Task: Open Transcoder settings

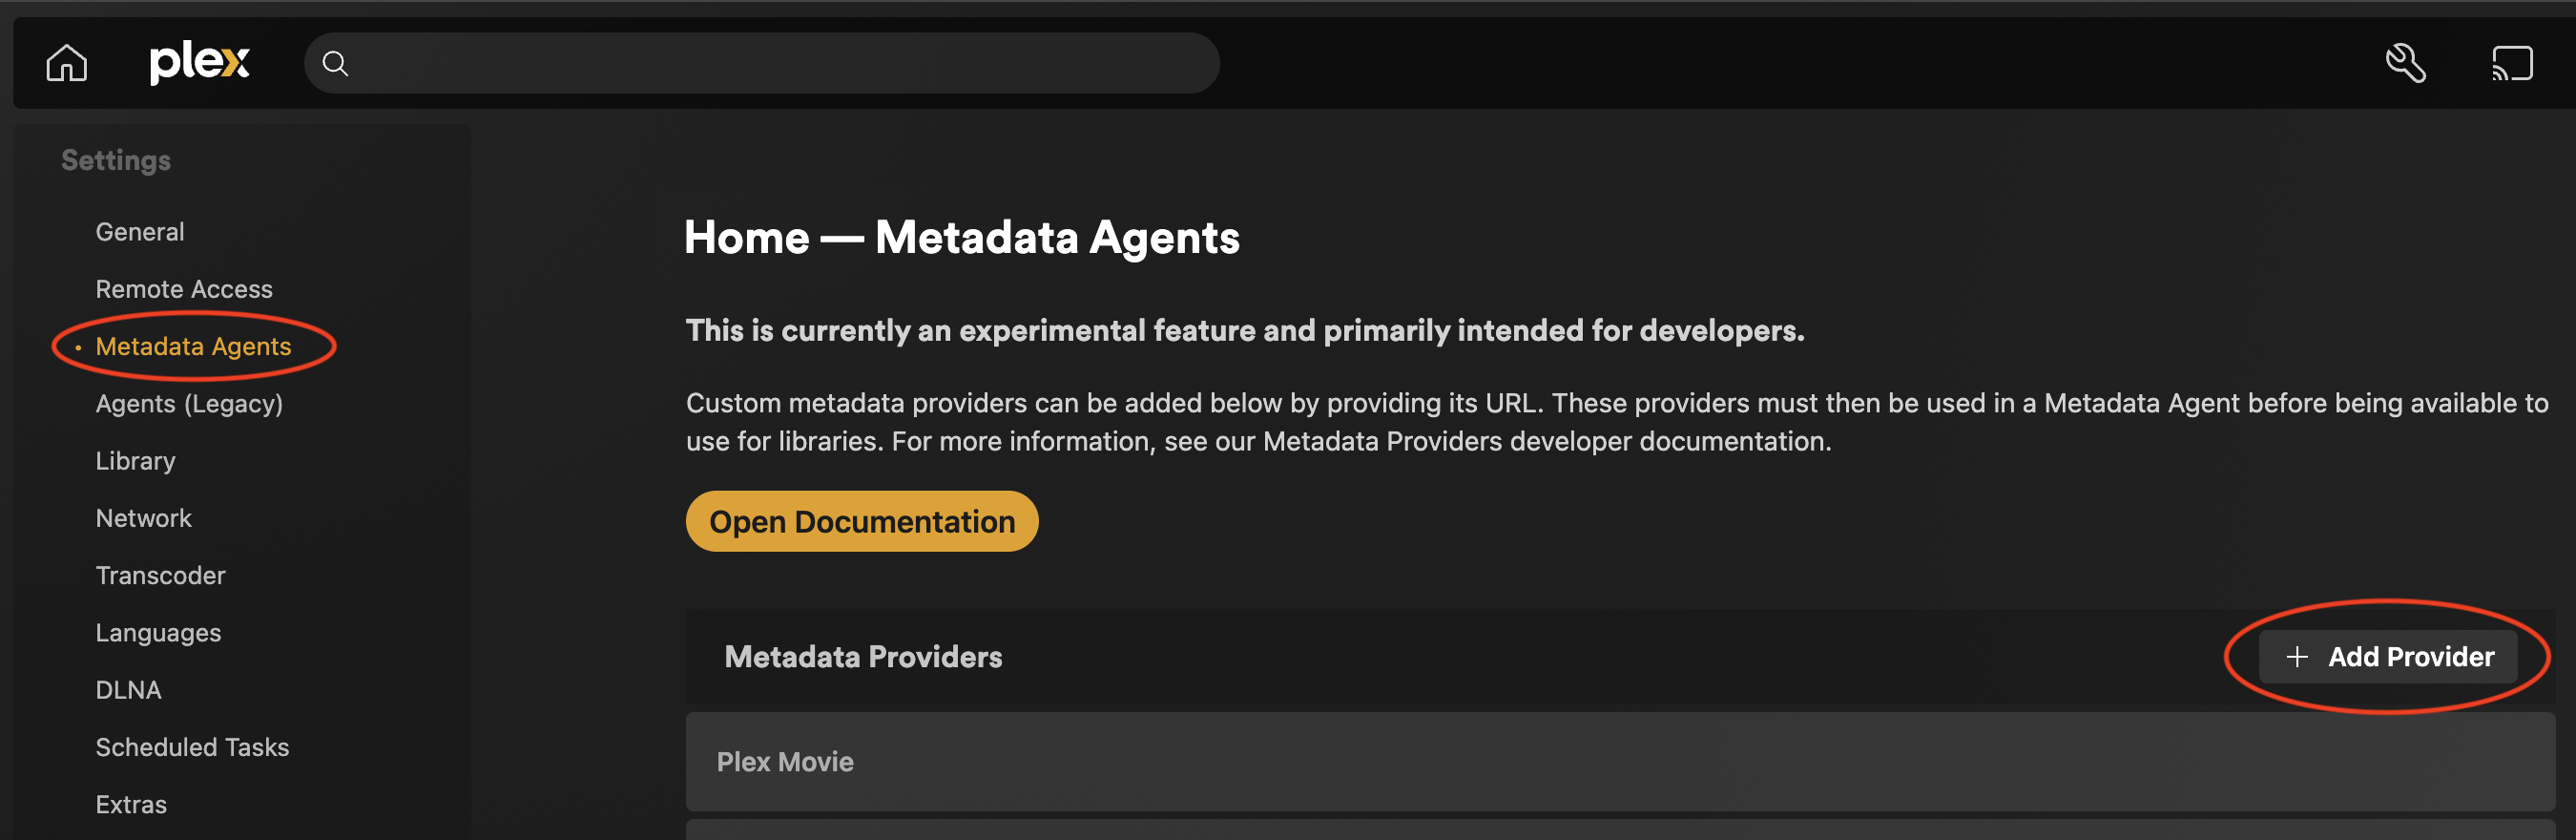Action: click(x=161, y=576)
